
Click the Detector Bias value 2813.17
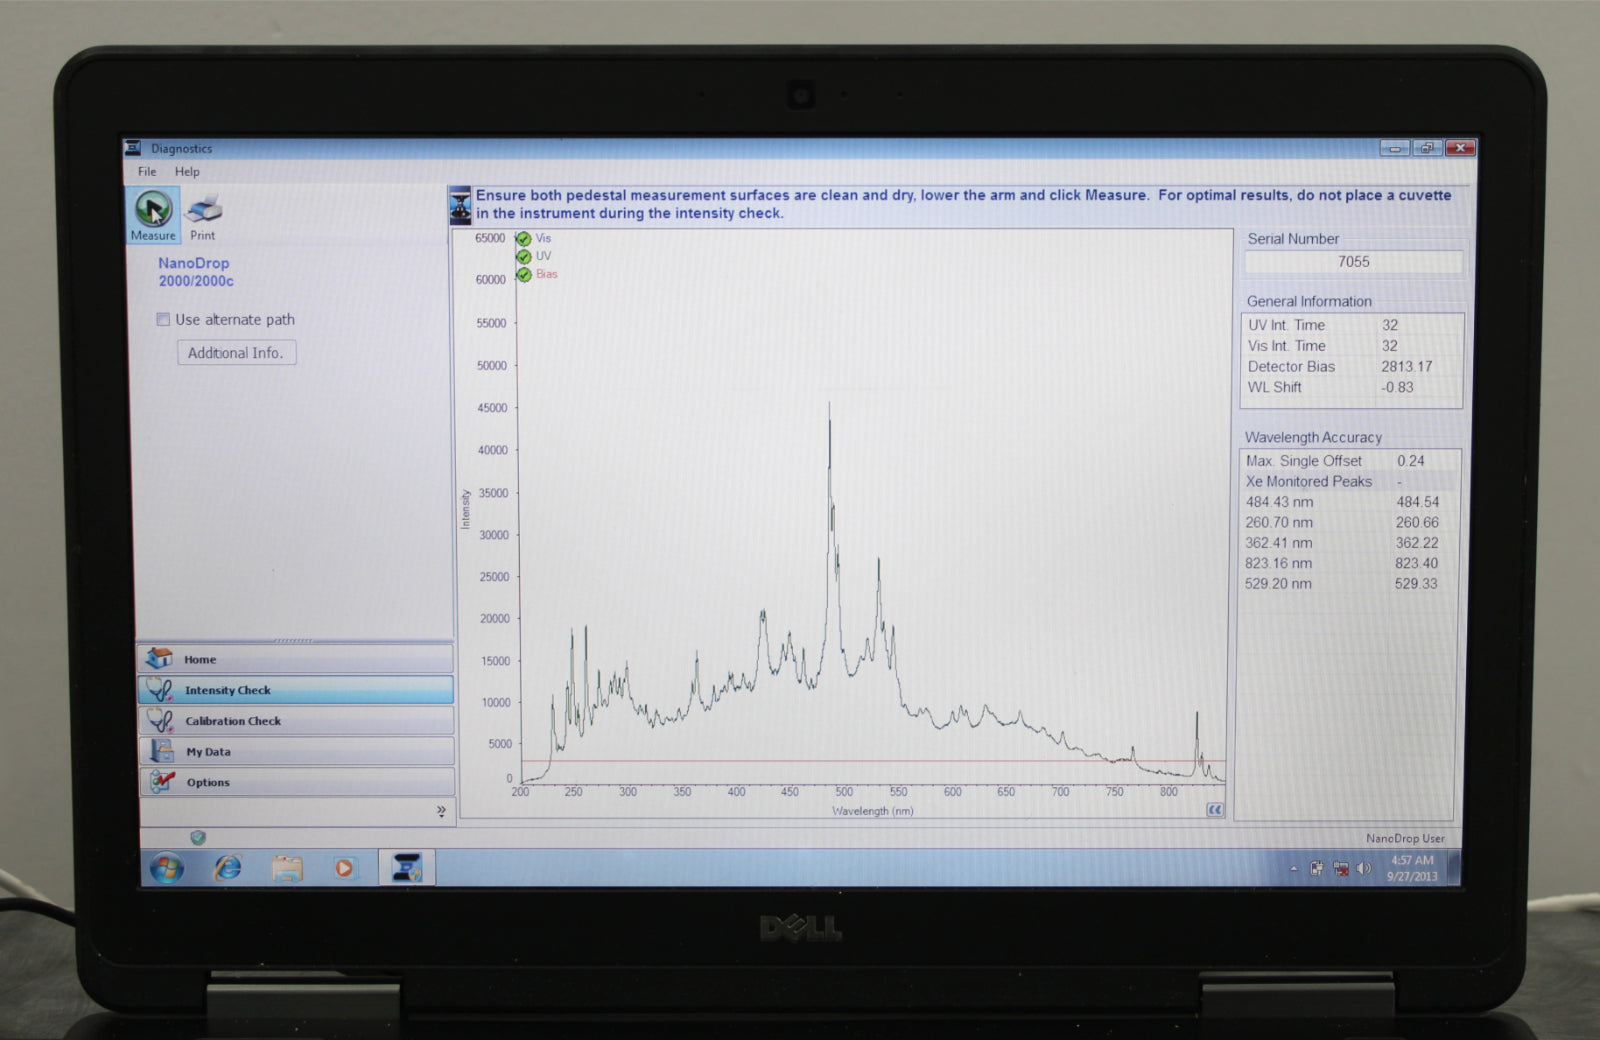click(x=1406, y=367)
